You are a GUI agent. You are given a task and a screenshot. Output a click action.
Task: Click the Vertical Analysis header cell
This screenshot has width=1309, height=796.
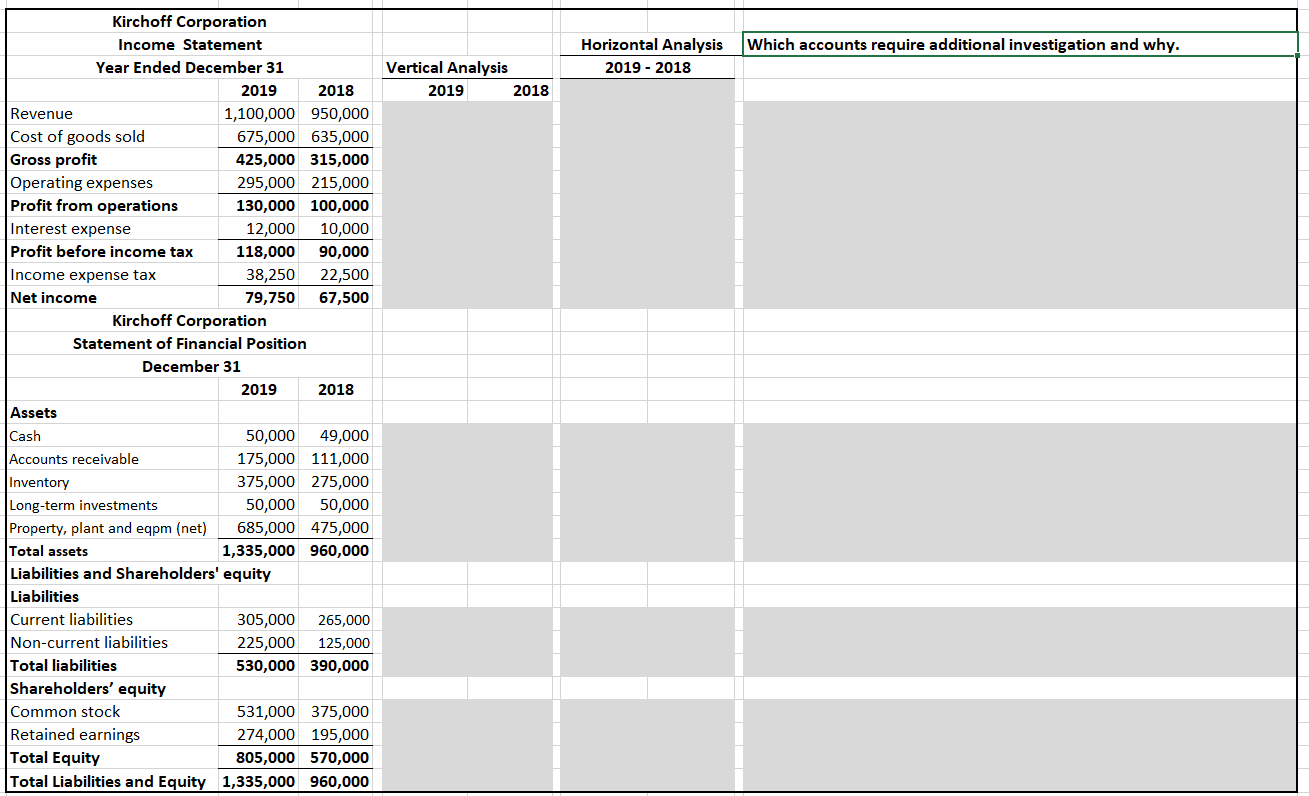point(446,68)
